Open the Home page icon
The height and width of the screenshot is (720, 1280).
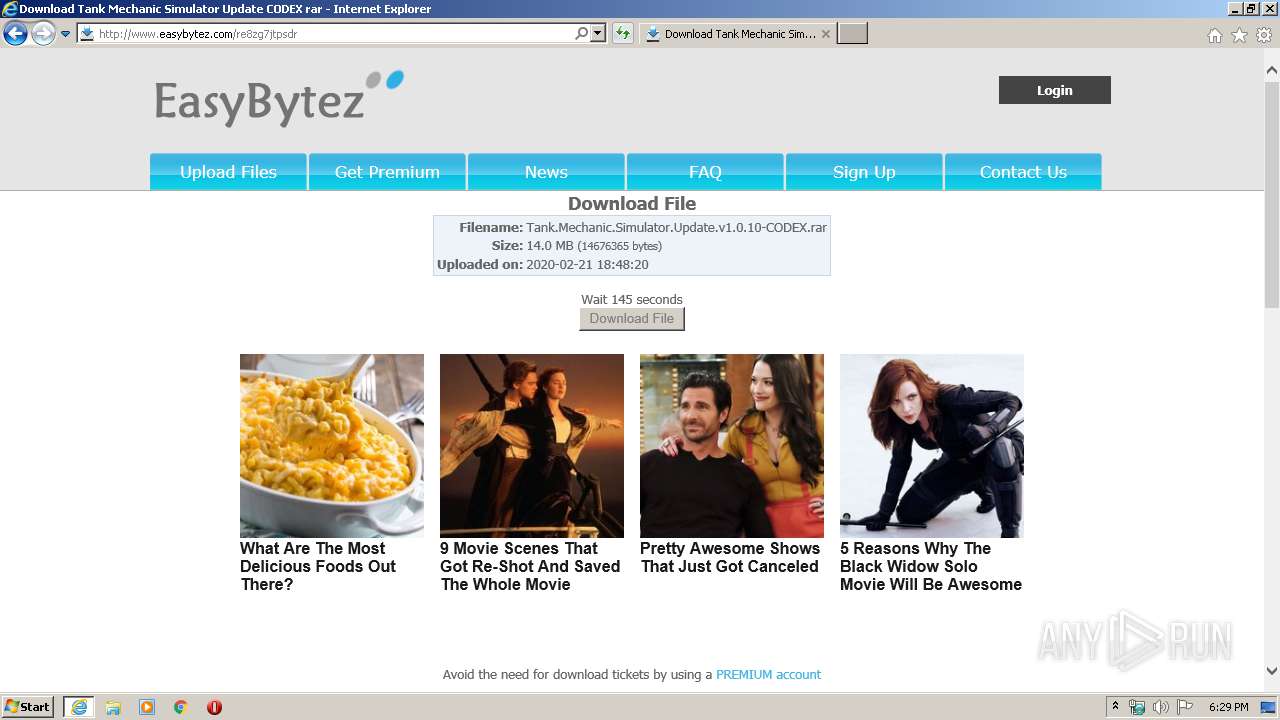(x=1214, y=35)
